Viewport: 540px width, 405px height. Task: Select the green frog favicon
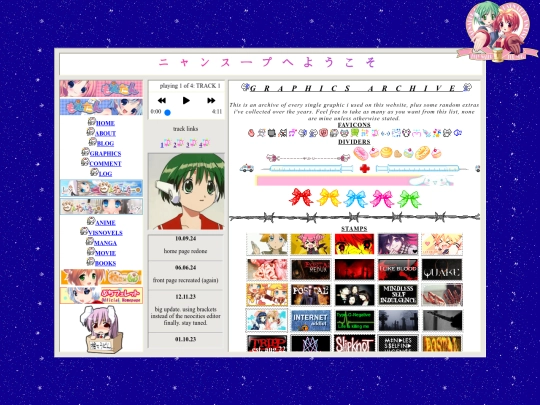coord(354,133)
